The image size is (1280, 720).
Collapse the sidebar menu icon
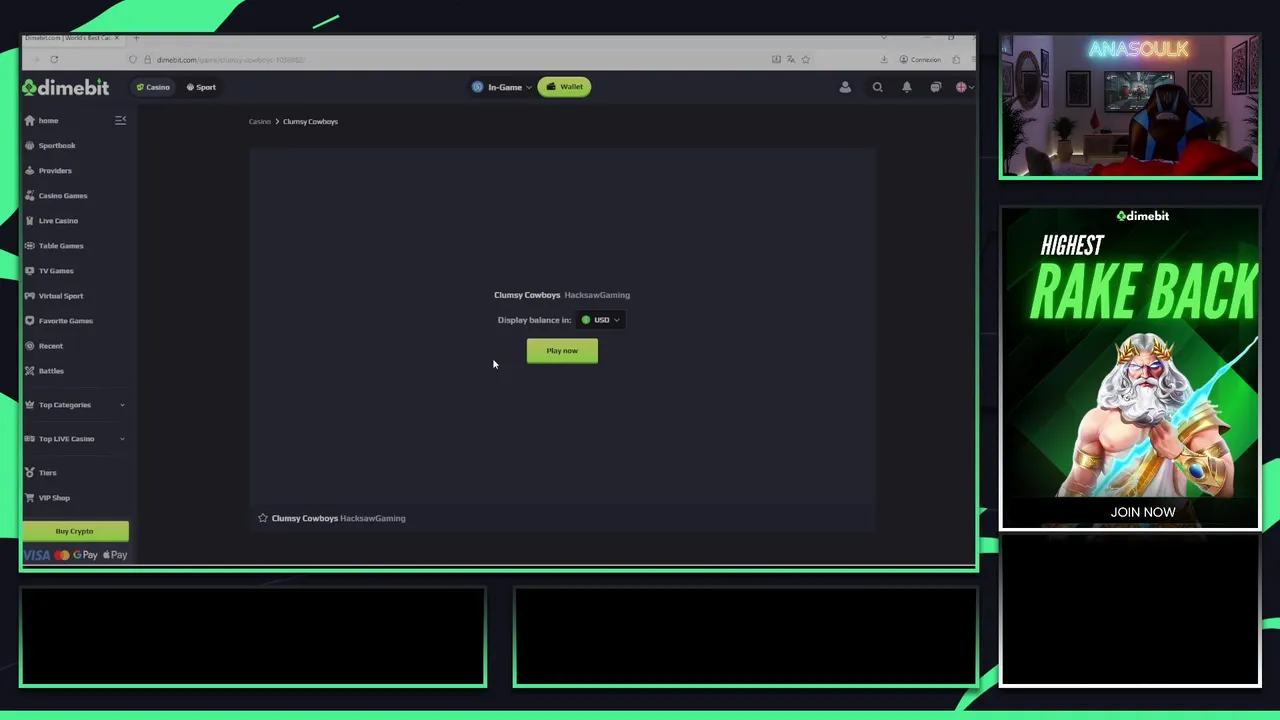120,120
